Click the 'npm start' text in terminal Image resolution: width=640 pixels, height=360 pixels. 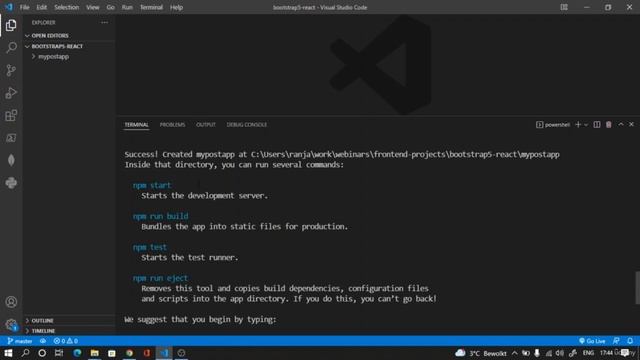coord(152,185)
